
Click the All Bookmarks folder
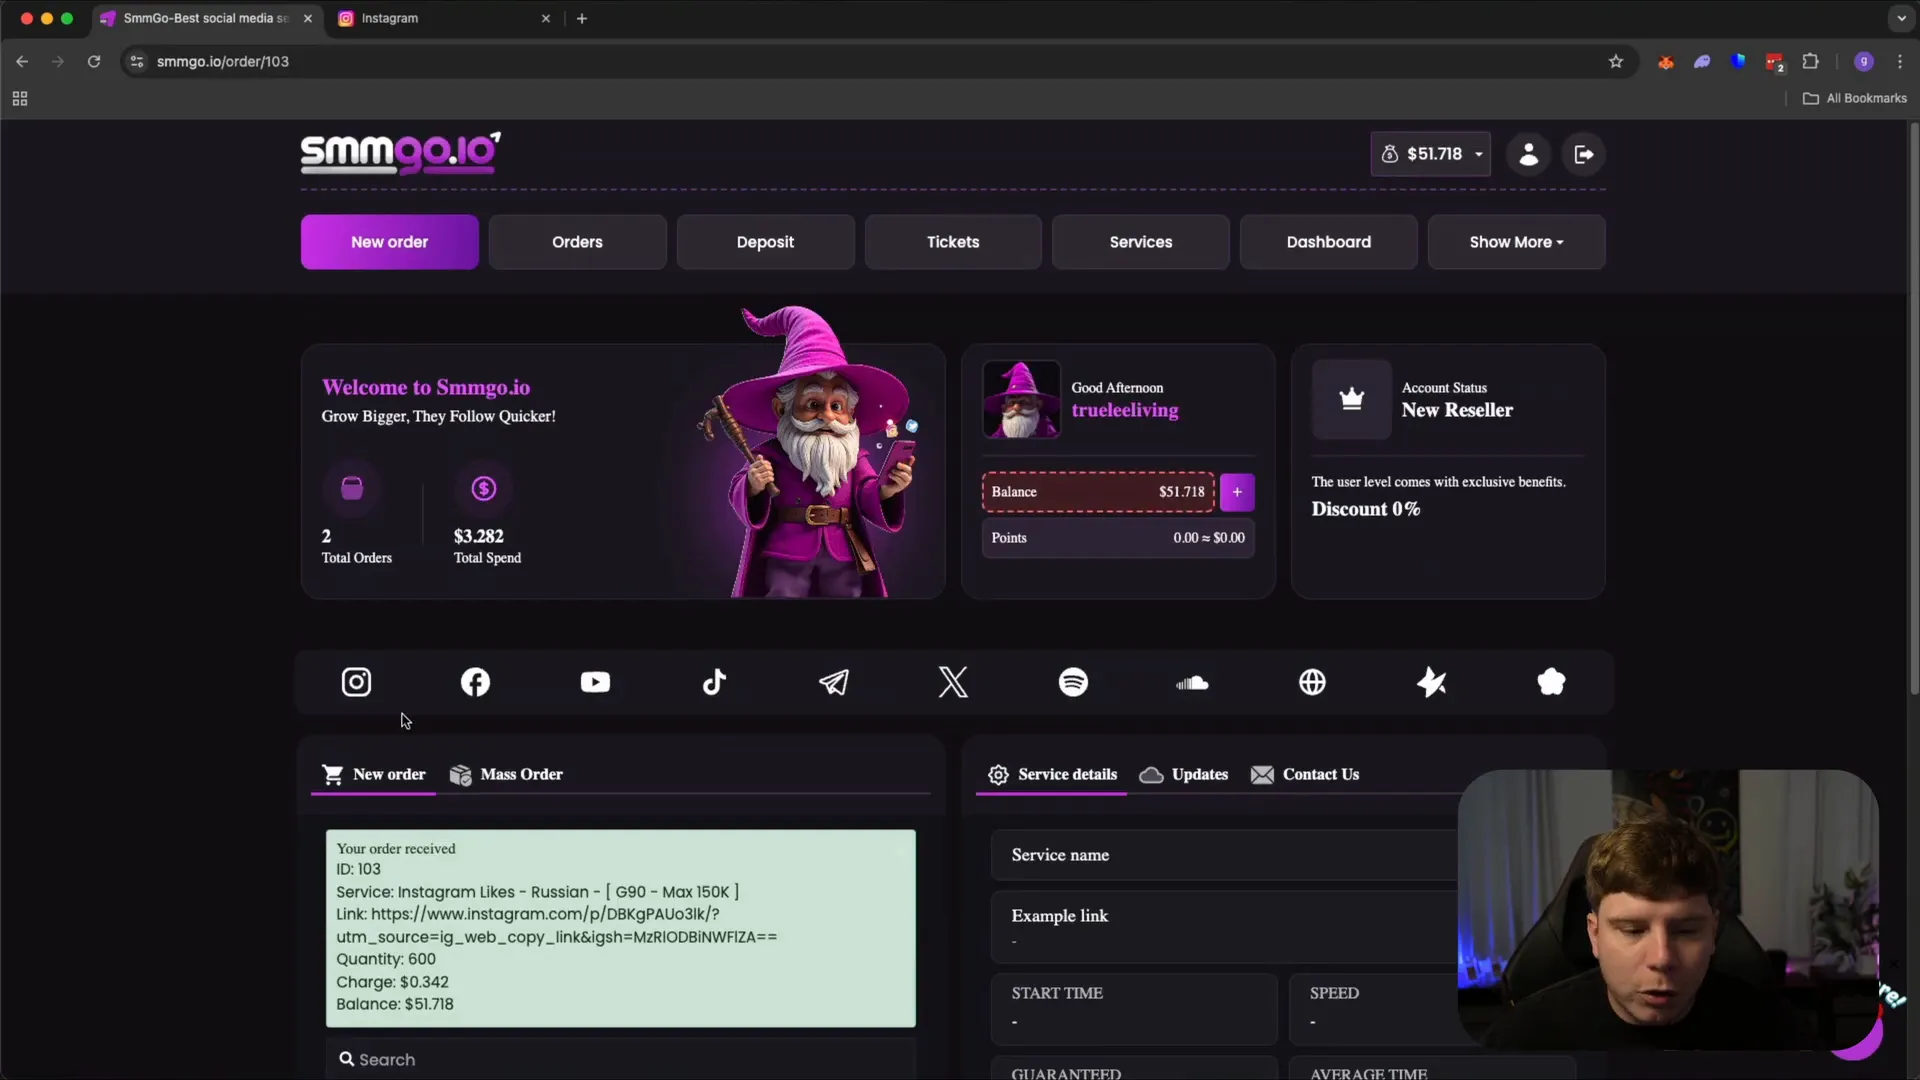(1855, 98)
